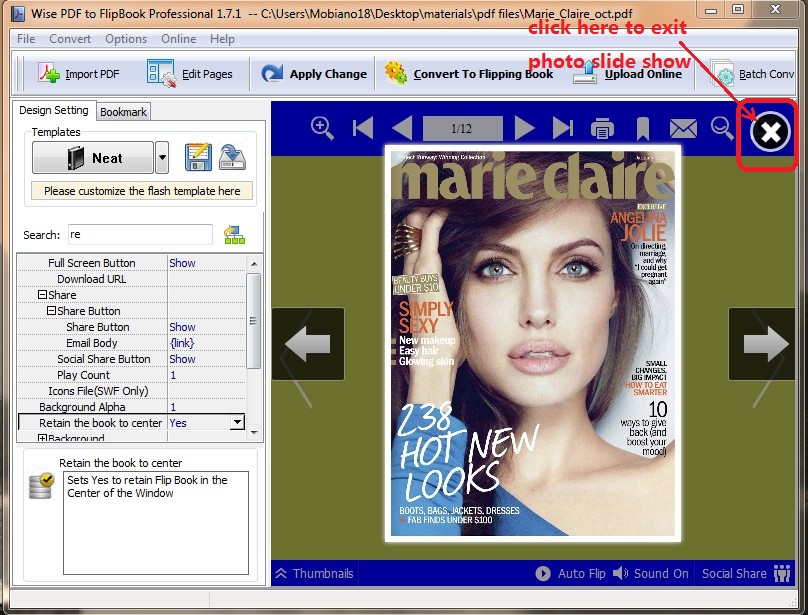The width and height of the screenshot is (808, 615).
Task: Click Social Share Button Show value
Action: tap(182, 359)
